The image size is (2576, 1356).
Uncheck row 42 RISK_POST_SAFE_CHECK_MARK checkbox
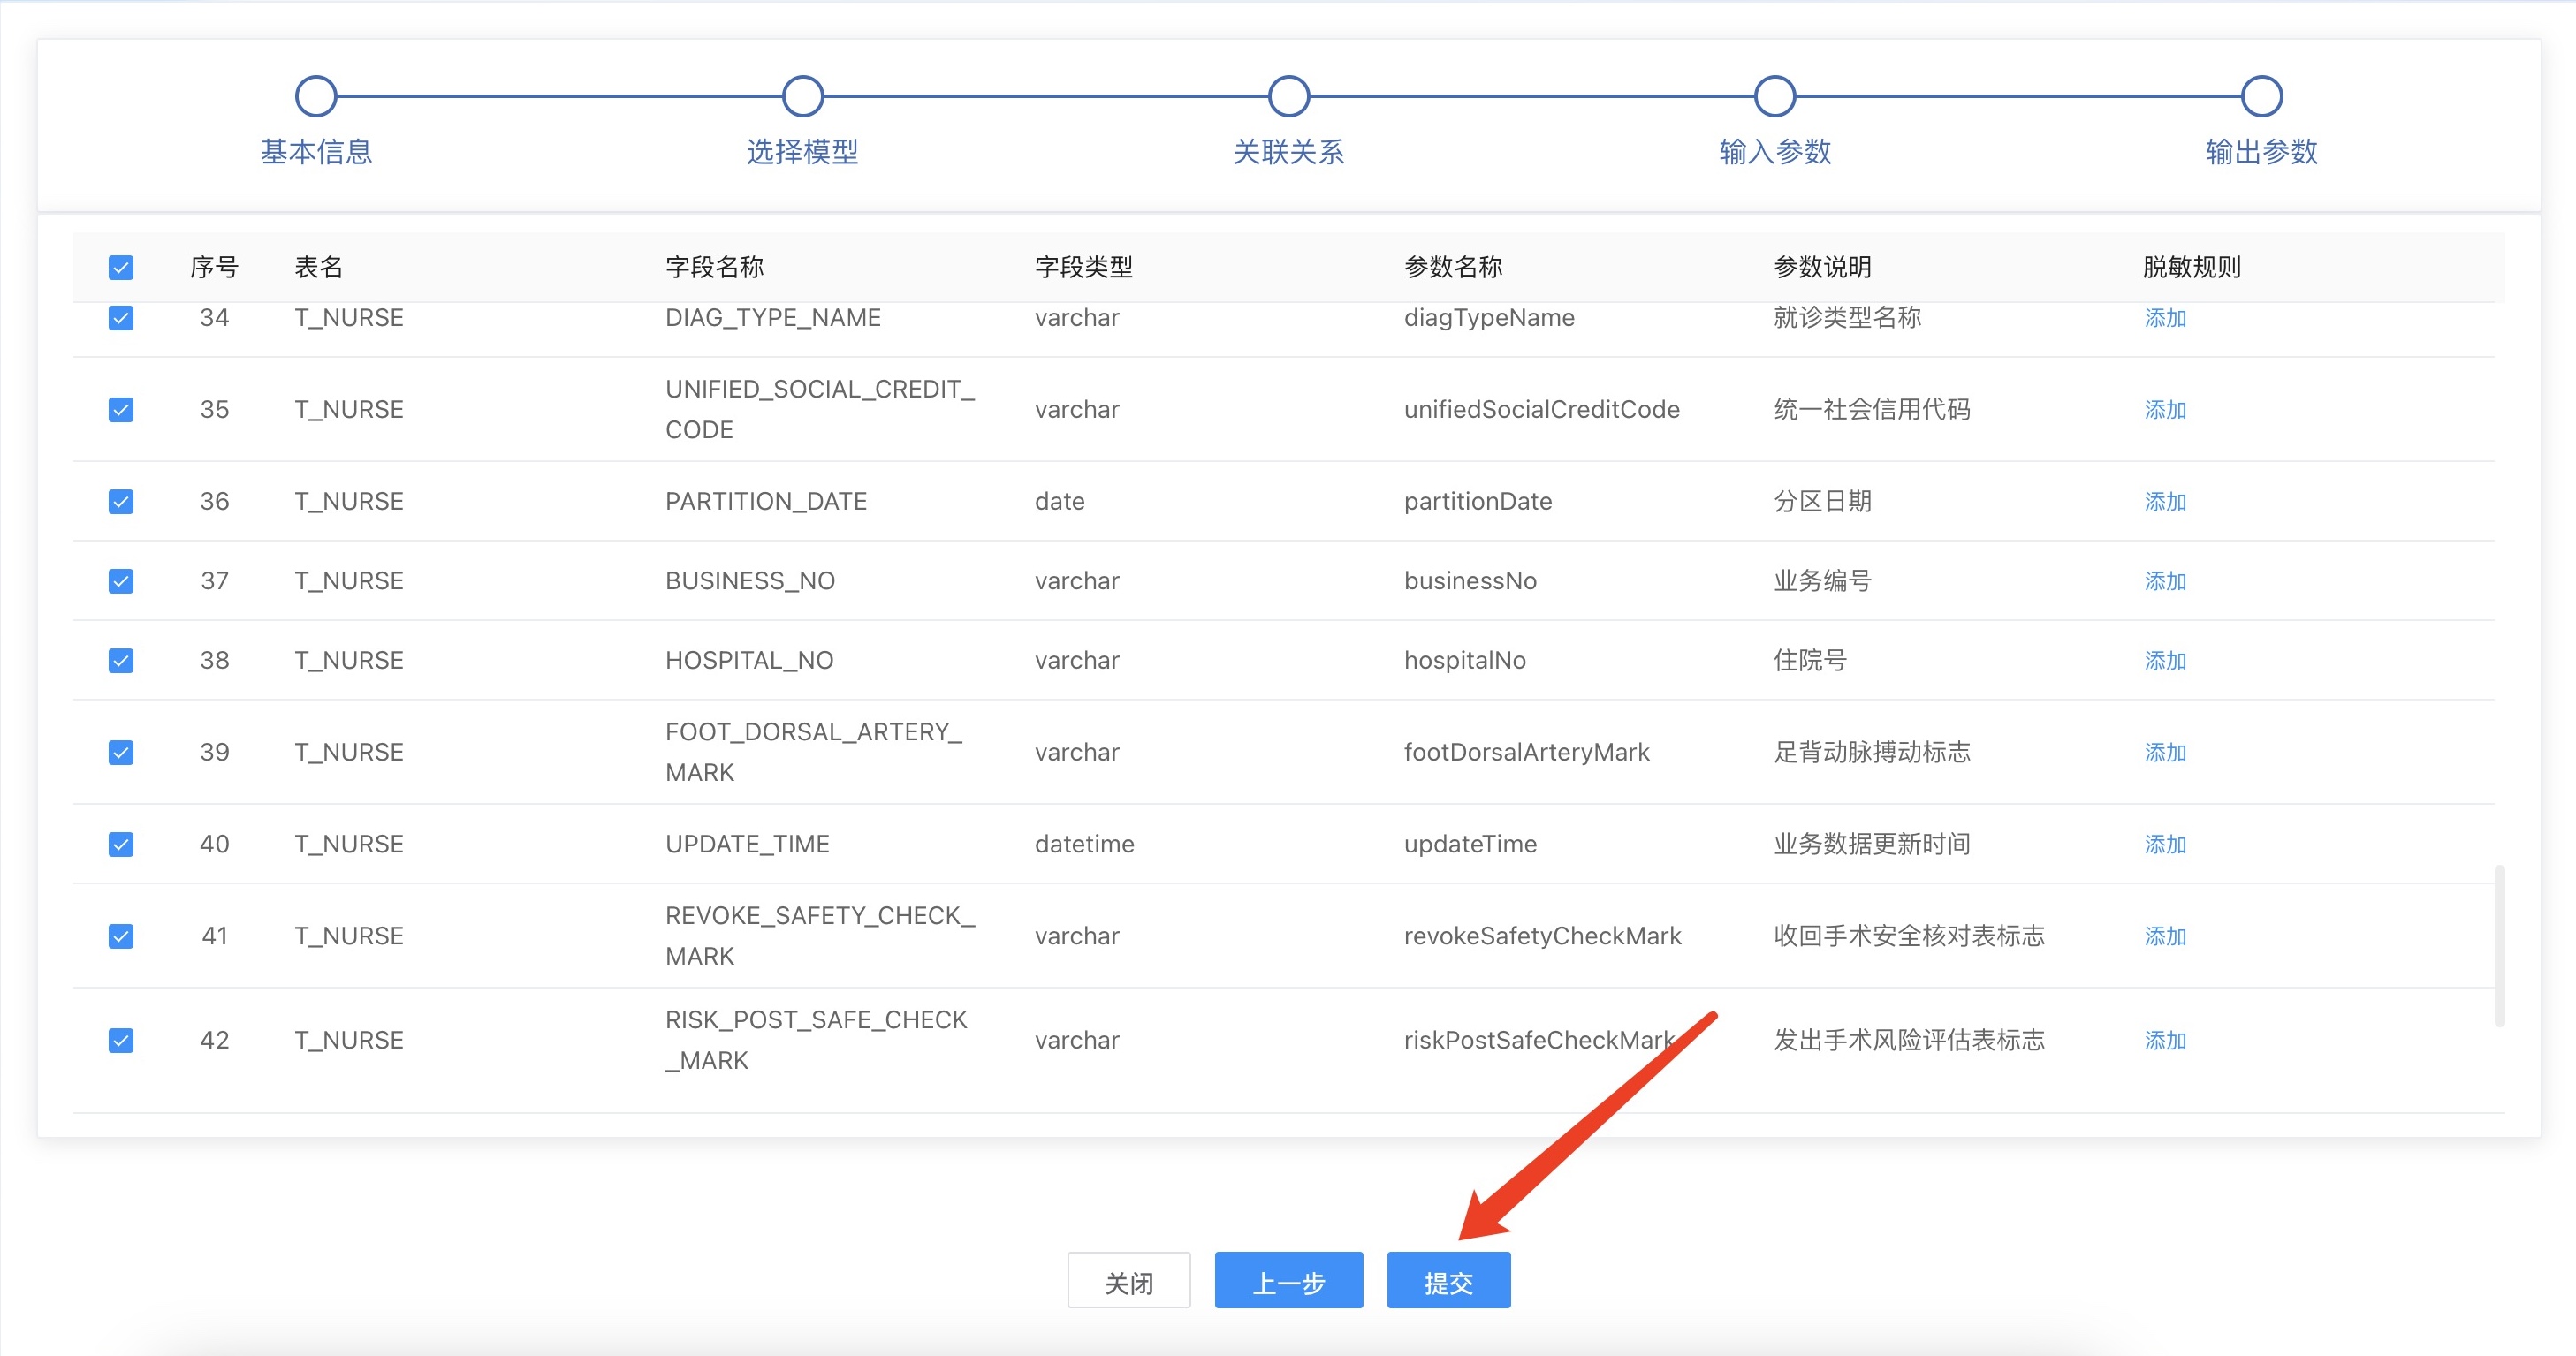[121, 1041]
